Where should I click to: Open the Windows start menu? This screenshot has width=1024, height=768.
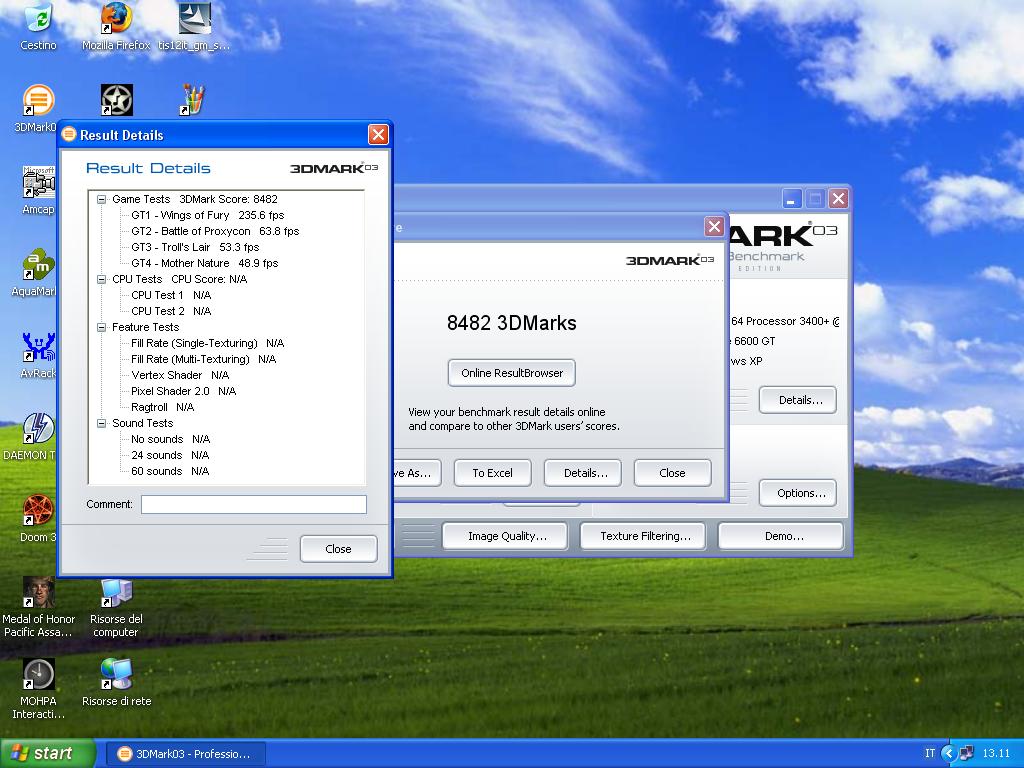[x=47, y=753]
